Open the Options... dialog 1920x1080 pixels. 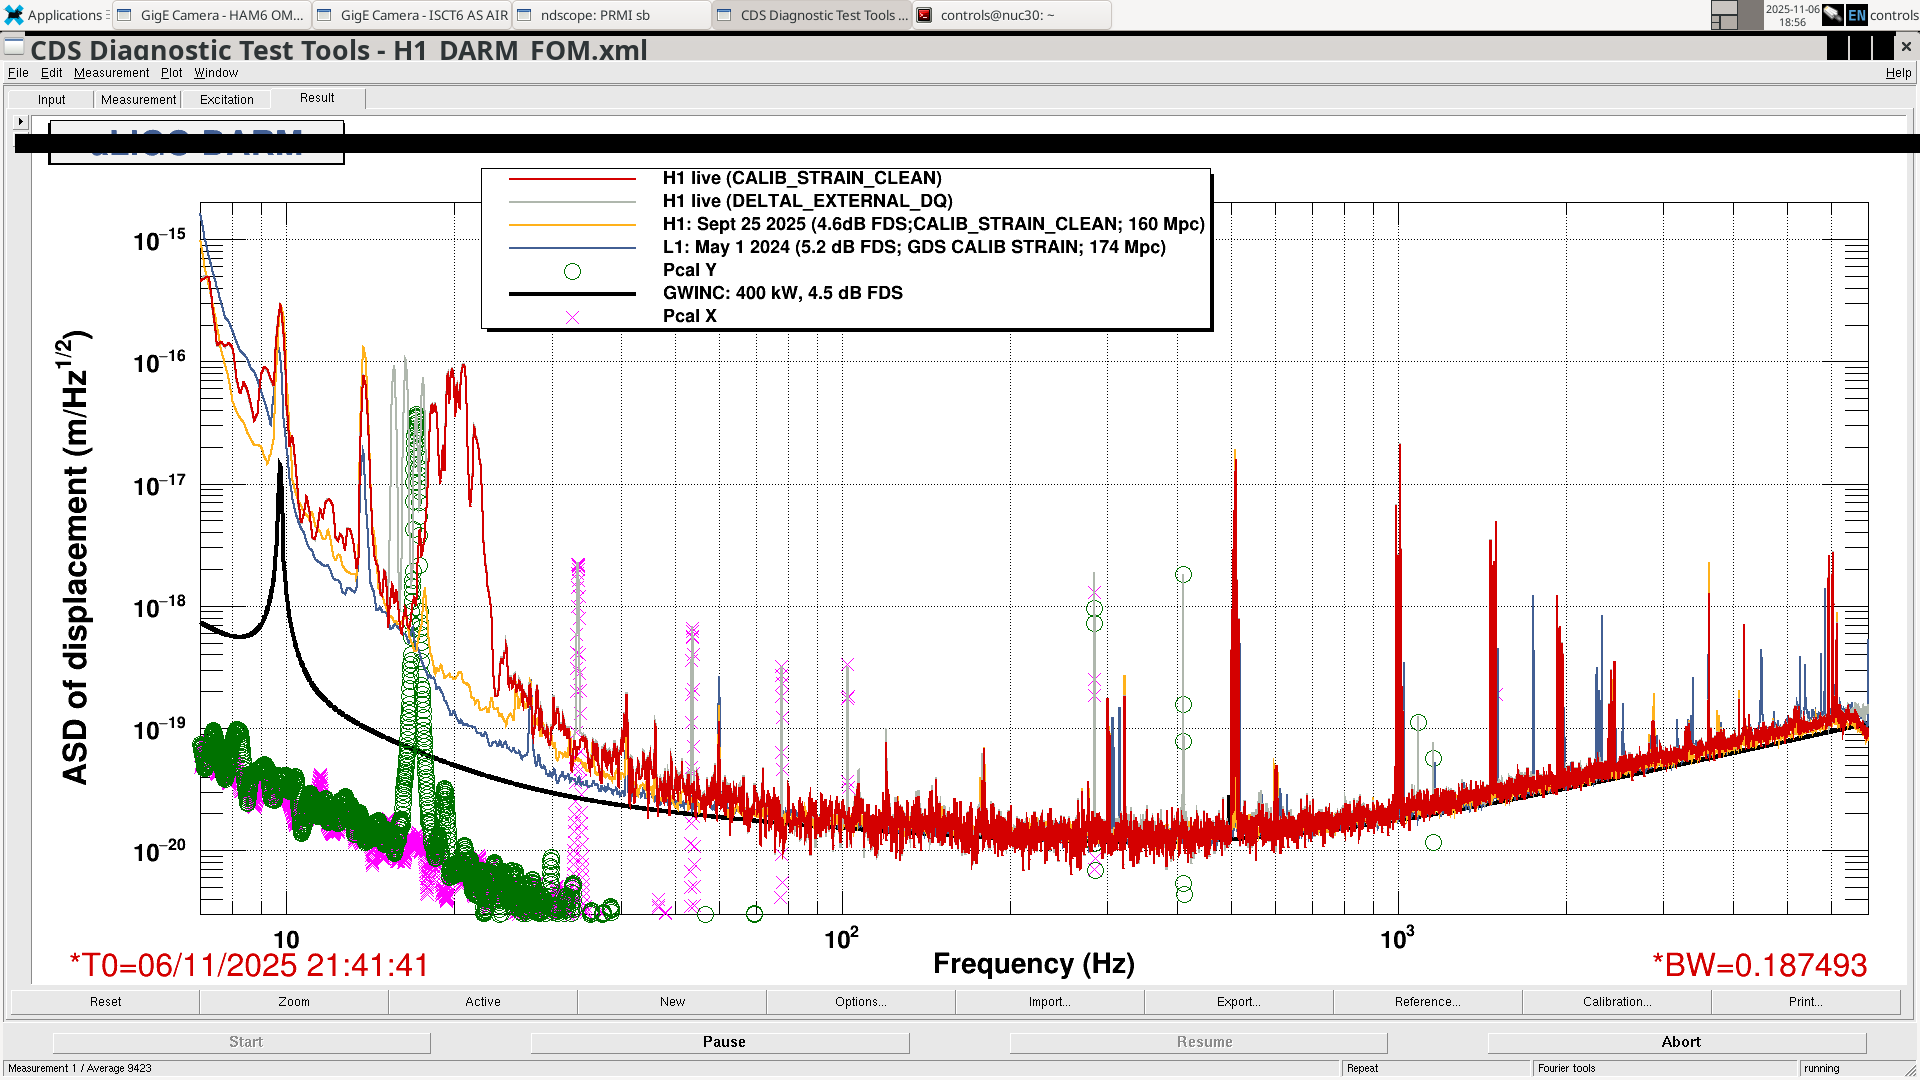tap(860, 1001)
